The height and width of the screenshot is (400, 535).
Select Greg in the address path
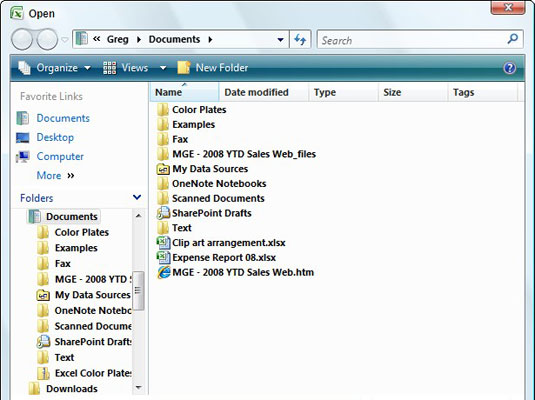(117, 39)
